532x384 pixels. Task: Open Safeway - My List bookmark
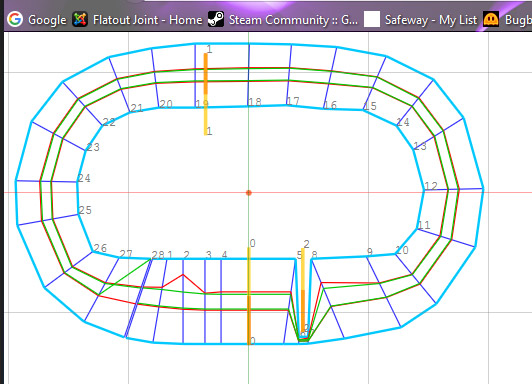point(431,20)
